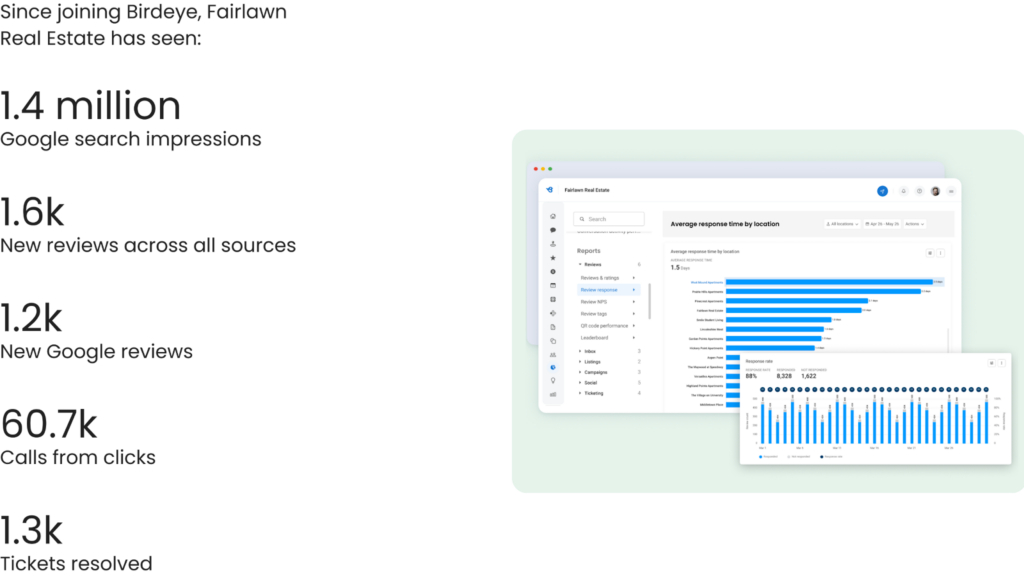Screen dimensions: 1024x576
Task: Open the star reviews icon in sidebar
Action: [x=552, y=258]
